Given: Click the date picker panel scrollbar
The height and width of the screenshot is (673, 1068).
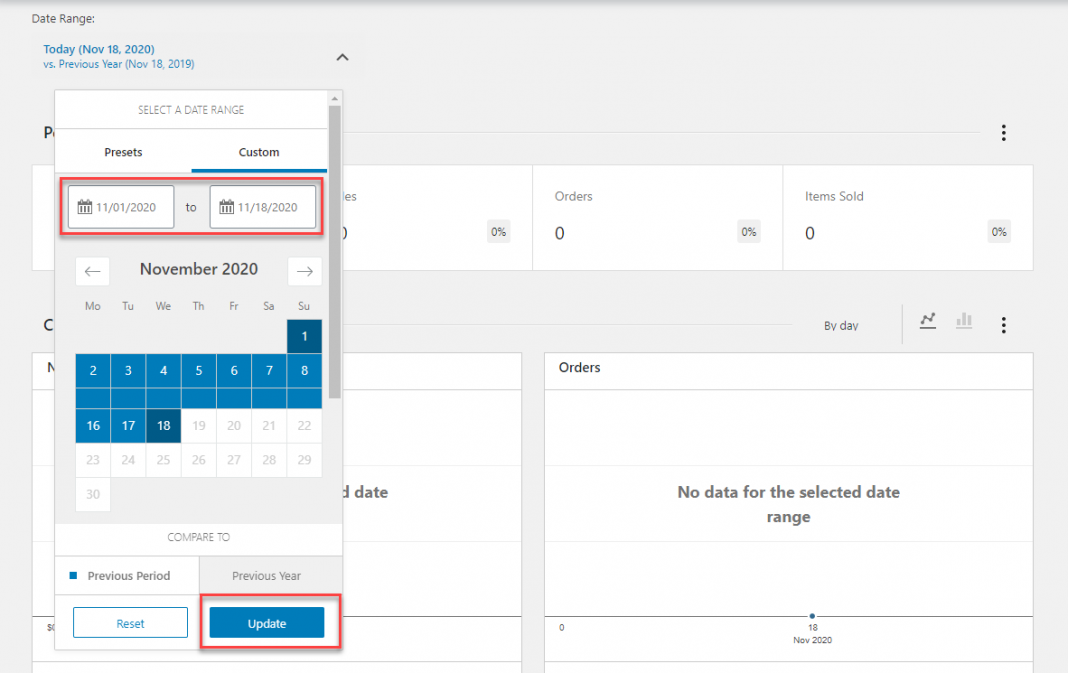Looking at the screenshot, I should click(x=336, y=250).
